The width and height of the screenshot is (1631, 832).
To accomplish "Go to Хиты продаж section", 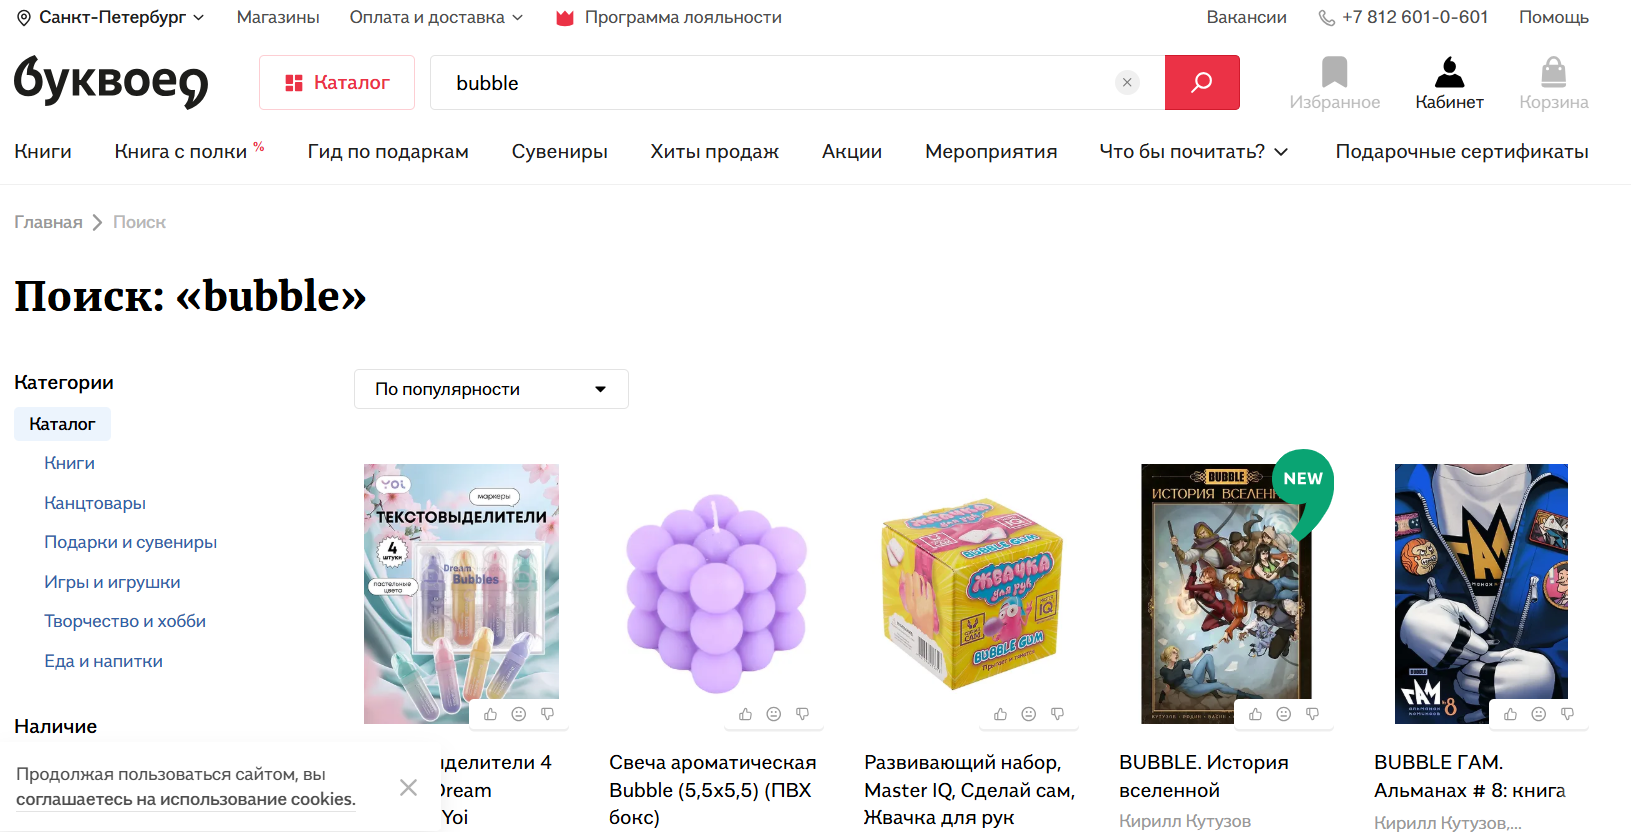I will (714, 151).
